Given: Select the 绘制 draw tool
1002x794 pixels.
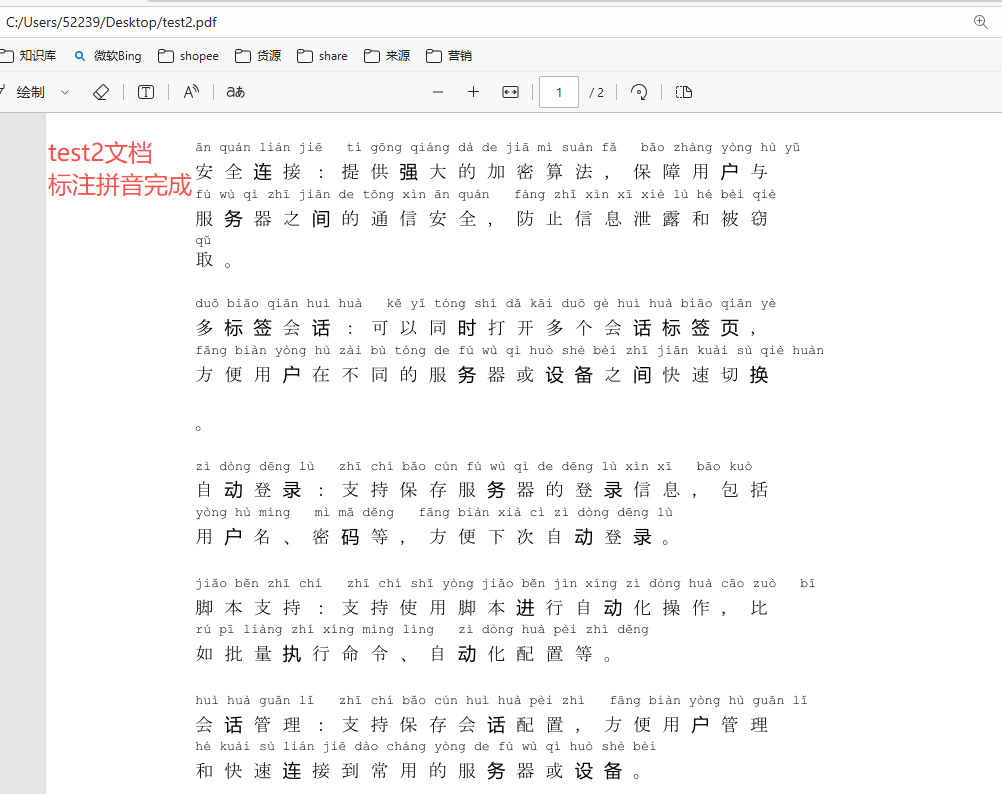Looking at the screenshot, I should [x=24, y=92].
